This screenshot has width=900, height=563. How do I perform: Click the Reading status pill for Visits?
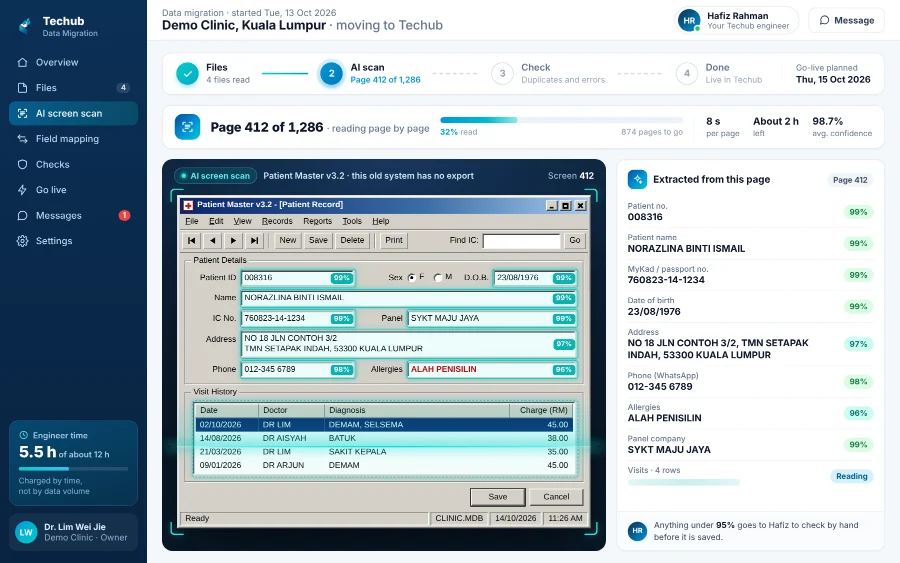pos(852,476)
